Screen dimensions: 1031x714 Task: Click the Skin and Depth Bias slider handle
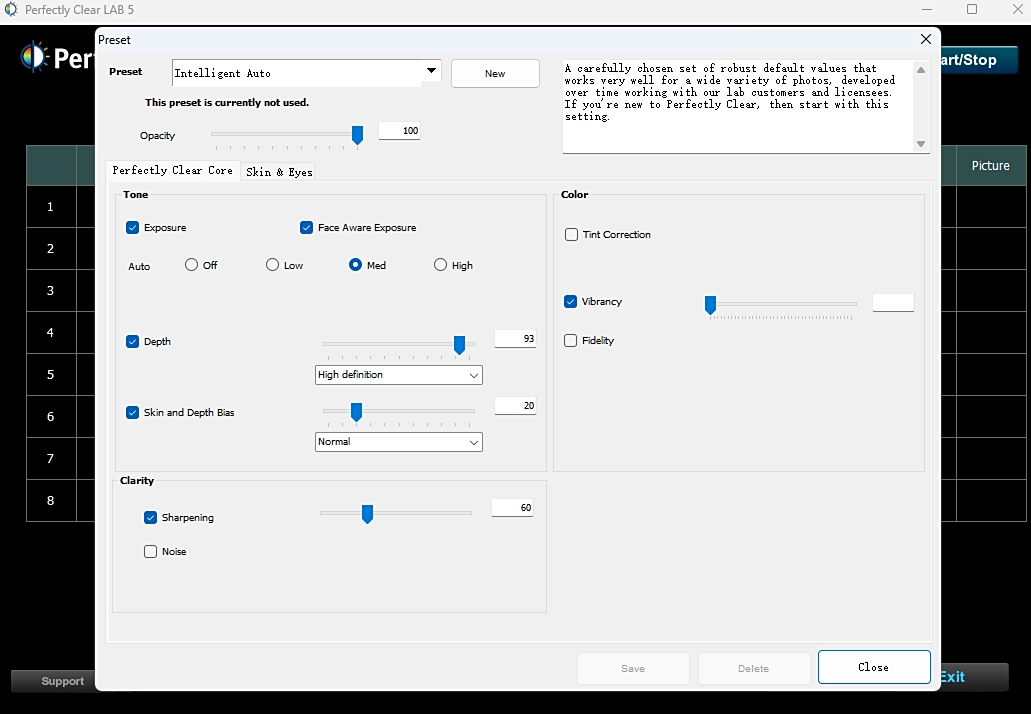click(x=356, y=412)
